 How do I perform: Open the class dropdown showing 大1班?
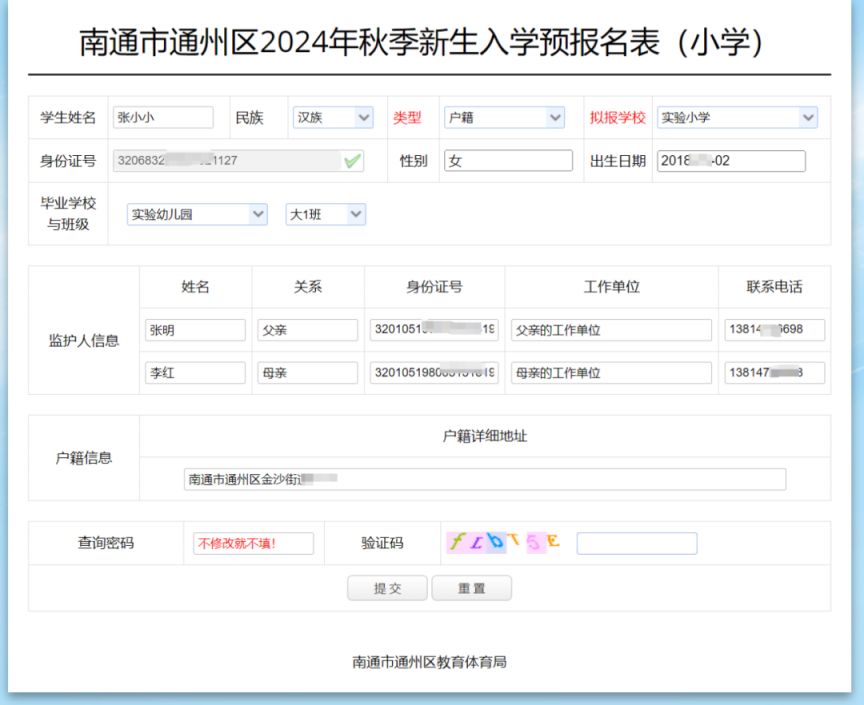click(x=326, y=214)
